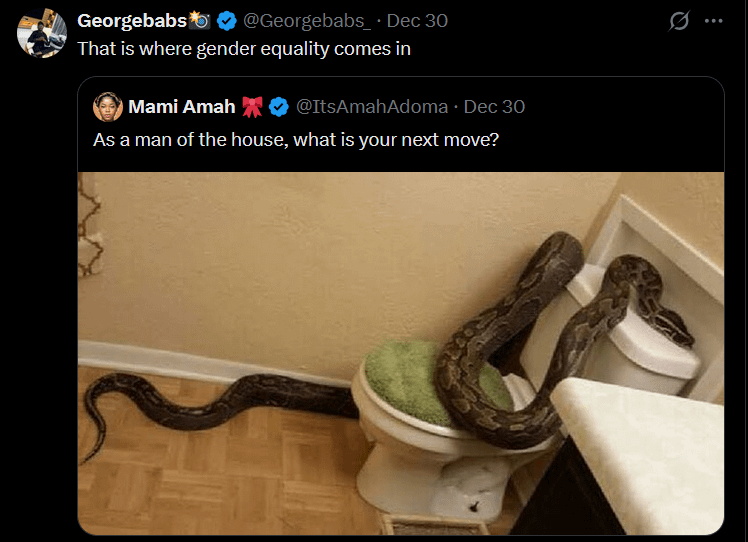Open the Georgebabs display name link

pyautogui.click(x=131, y=21)
